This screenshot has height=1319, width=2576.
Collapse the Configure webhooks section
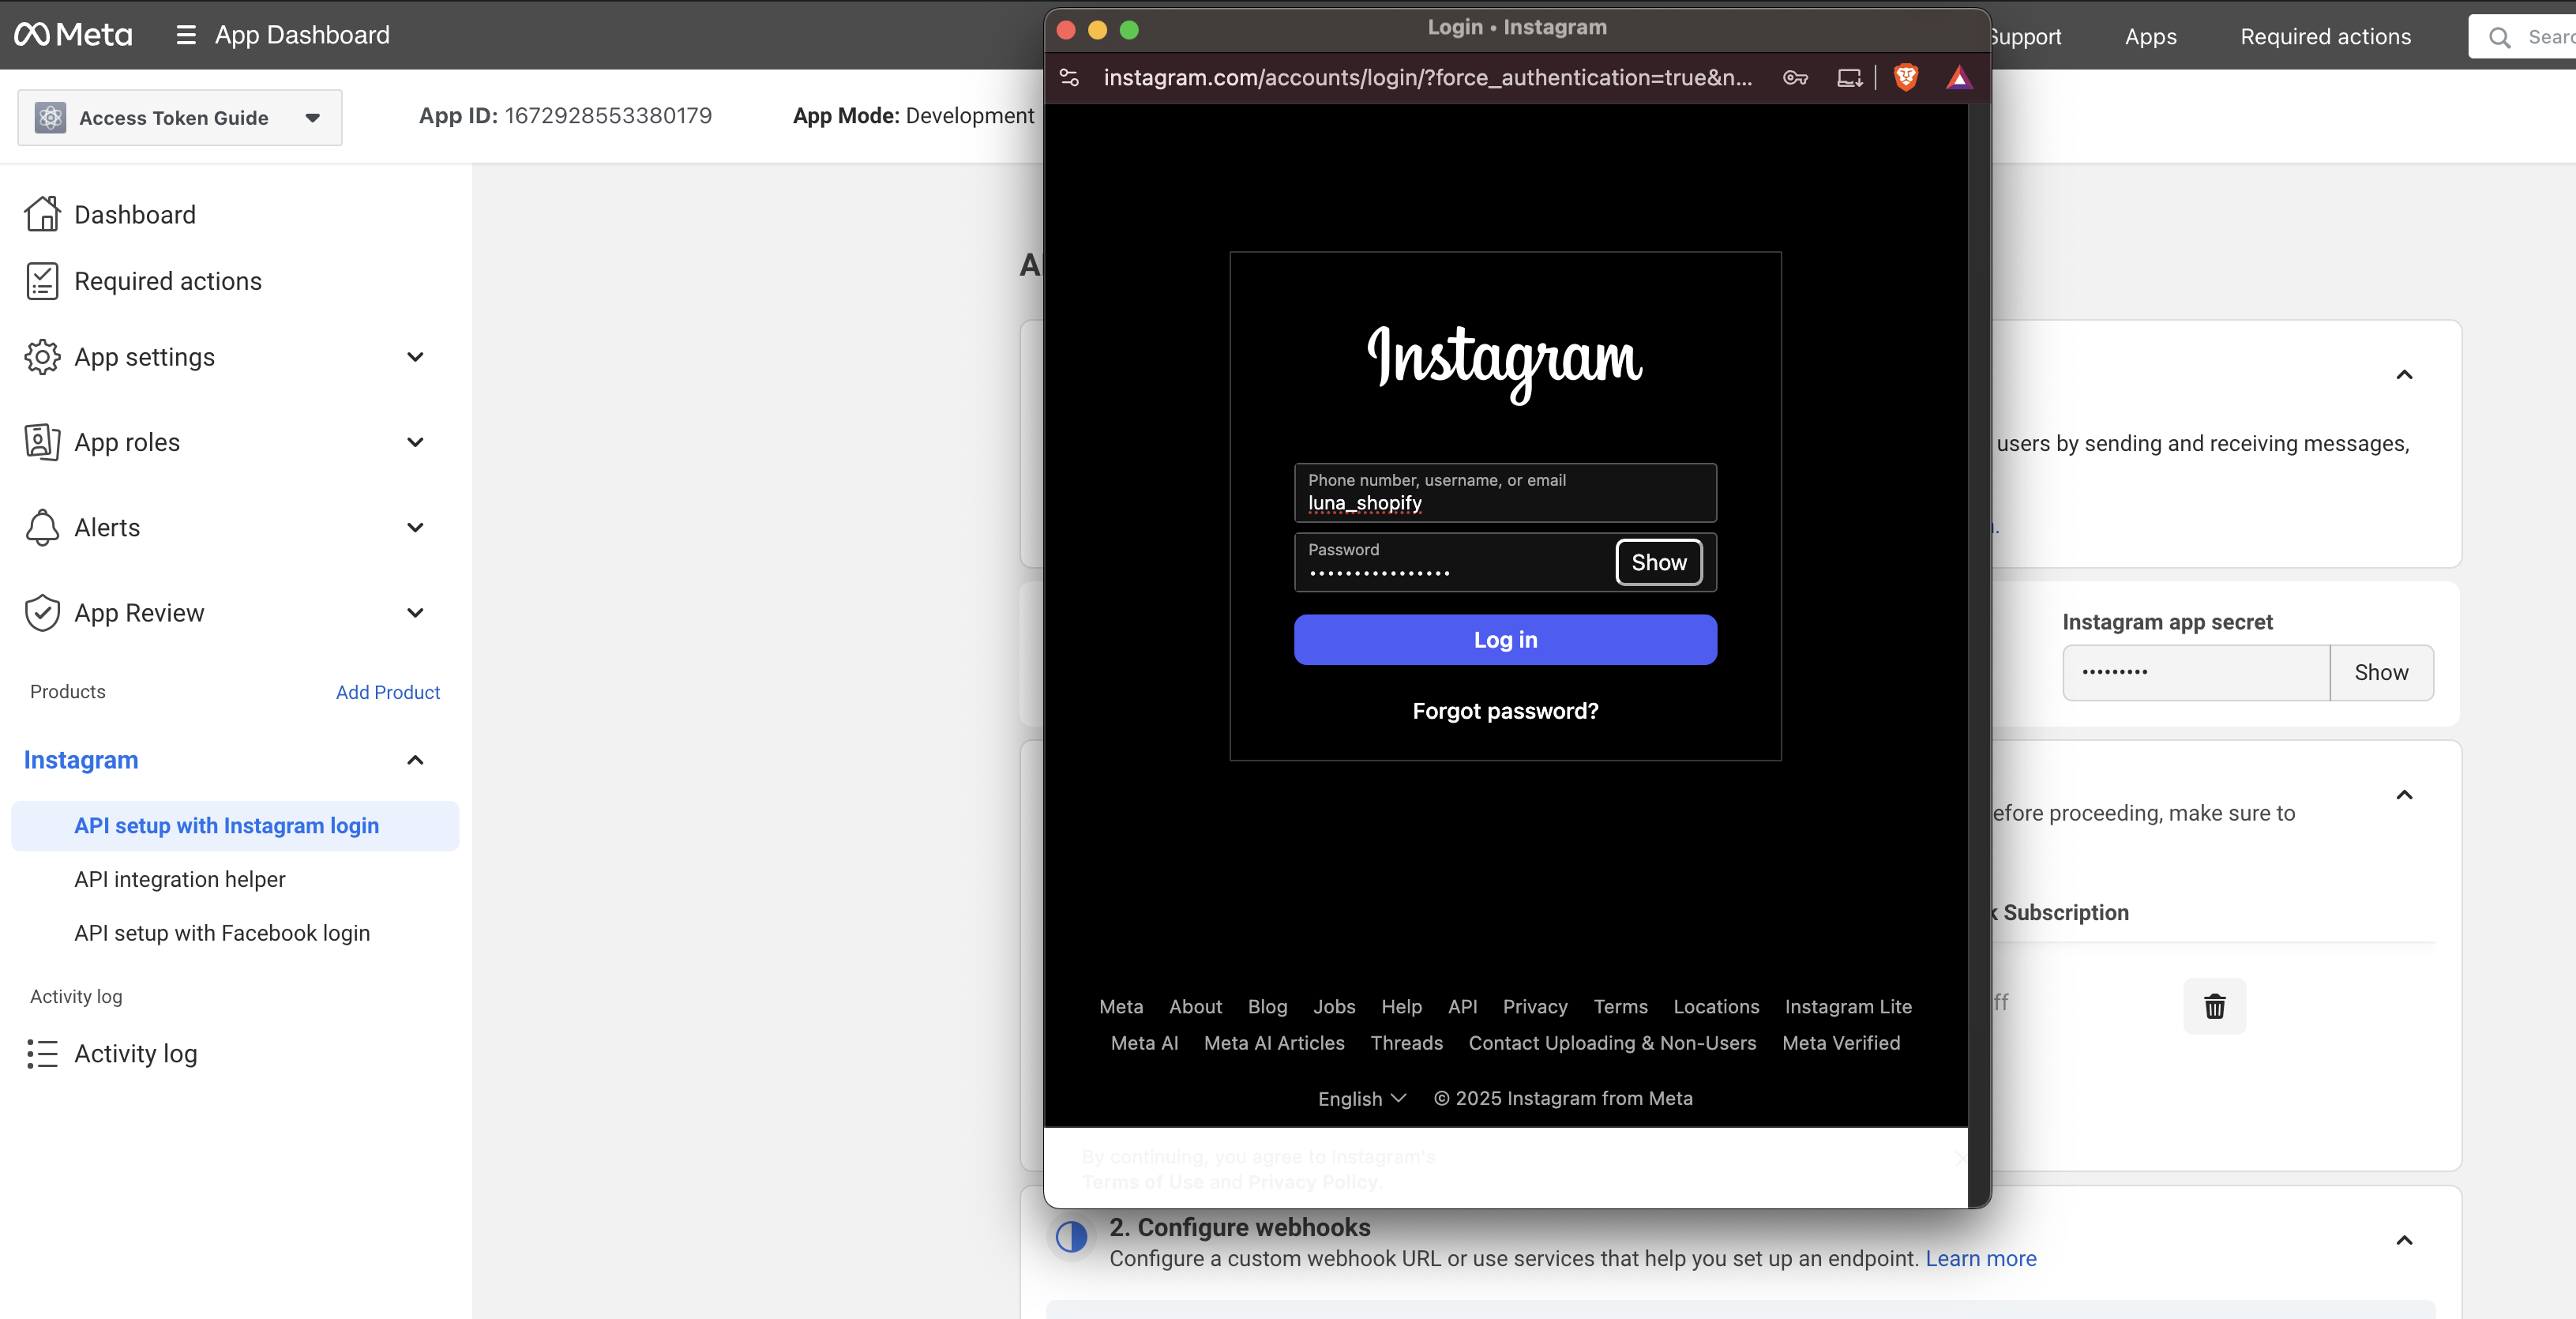pyautogui.click(x=2403, y=1240)
